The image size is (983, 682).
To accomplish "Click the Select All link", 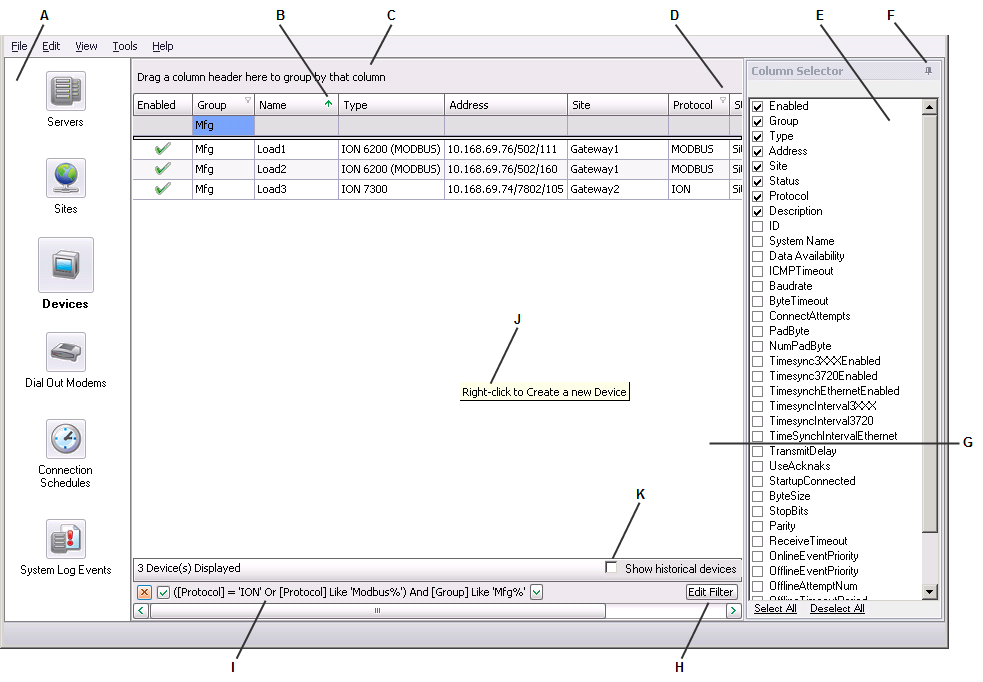I will point(774,608).
